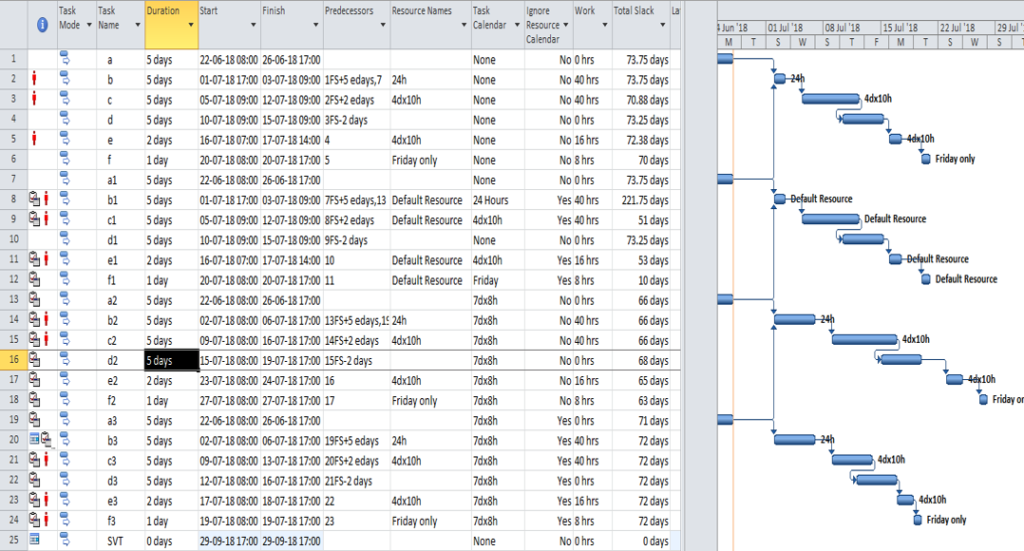Click the Gantt bar for task c in row 3
This screenshot has height=551, width=1024.
click(x=831, y=99)
